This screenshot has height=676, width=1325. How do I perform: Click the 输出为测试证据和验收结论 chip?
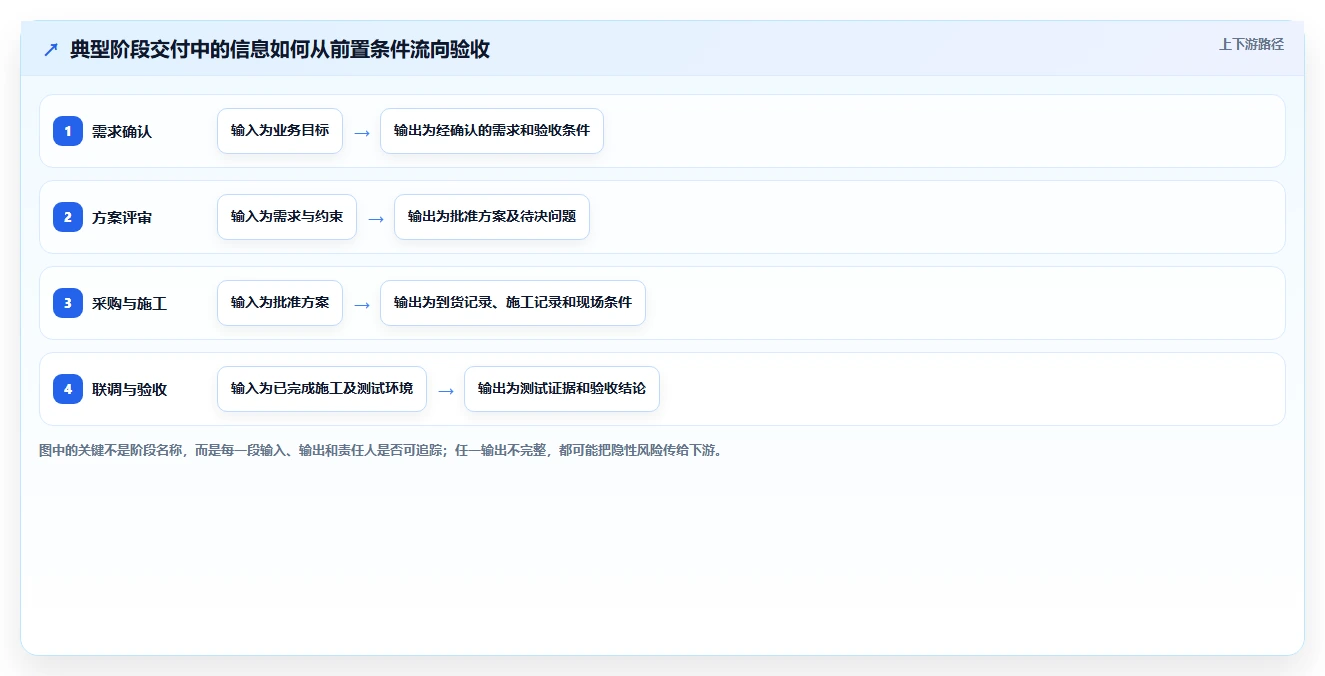point(562,389)
